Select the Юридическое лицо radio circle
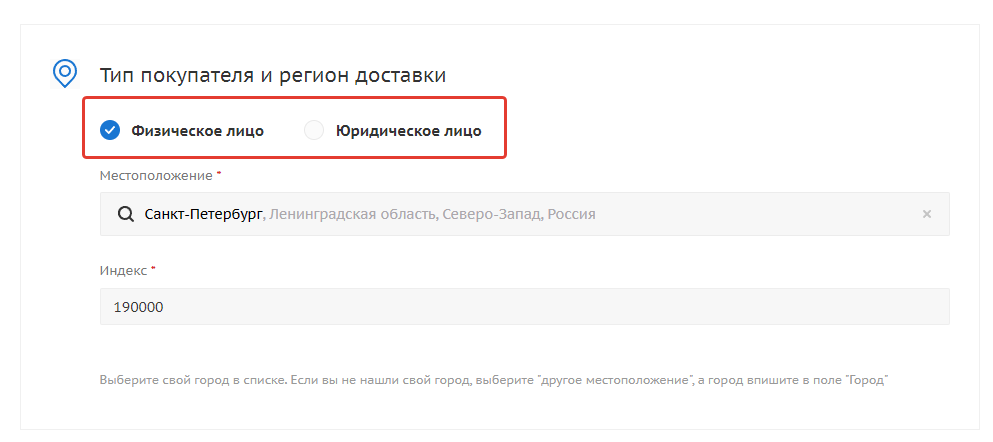Viewport: 993px width, 442px height. (314, 130)
